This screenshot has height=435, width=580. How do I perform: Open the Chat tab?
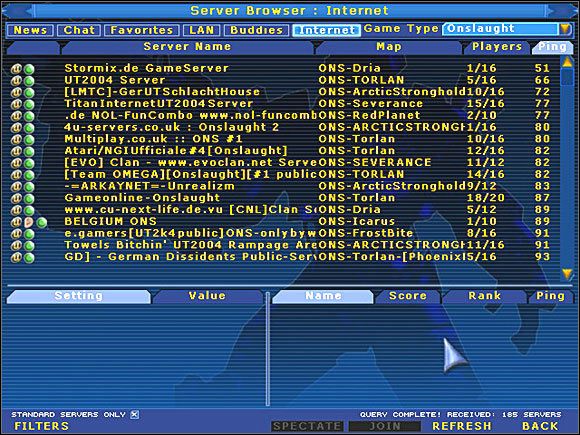pos(79,30)
